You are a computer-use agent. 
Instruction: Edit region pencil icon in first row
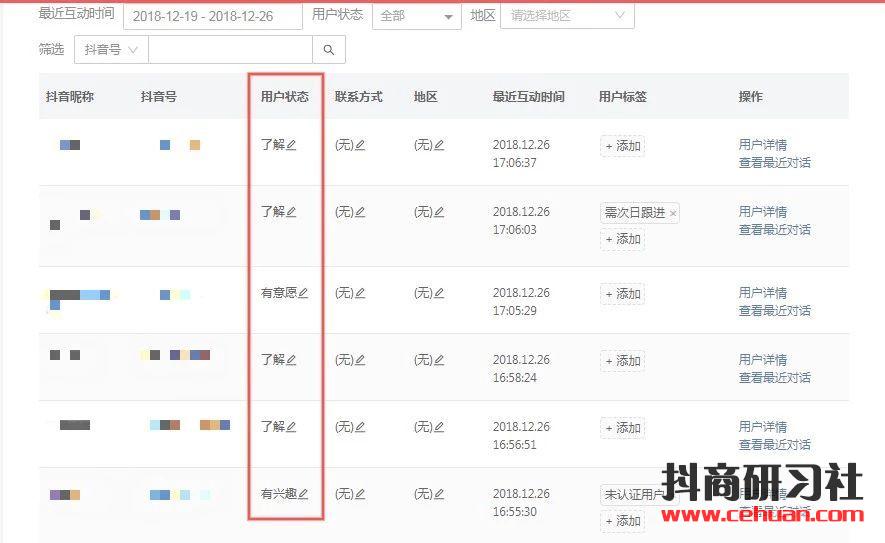click(439, 145)
